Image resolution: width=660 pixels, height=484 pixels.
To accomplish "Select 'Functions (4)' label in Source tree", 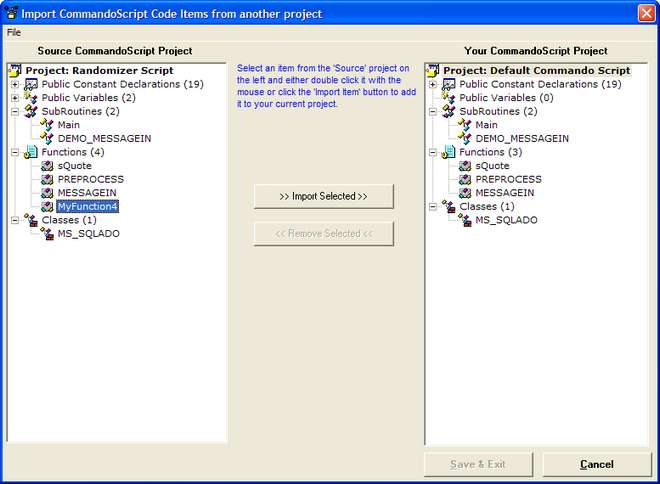I will coord(73,152).
